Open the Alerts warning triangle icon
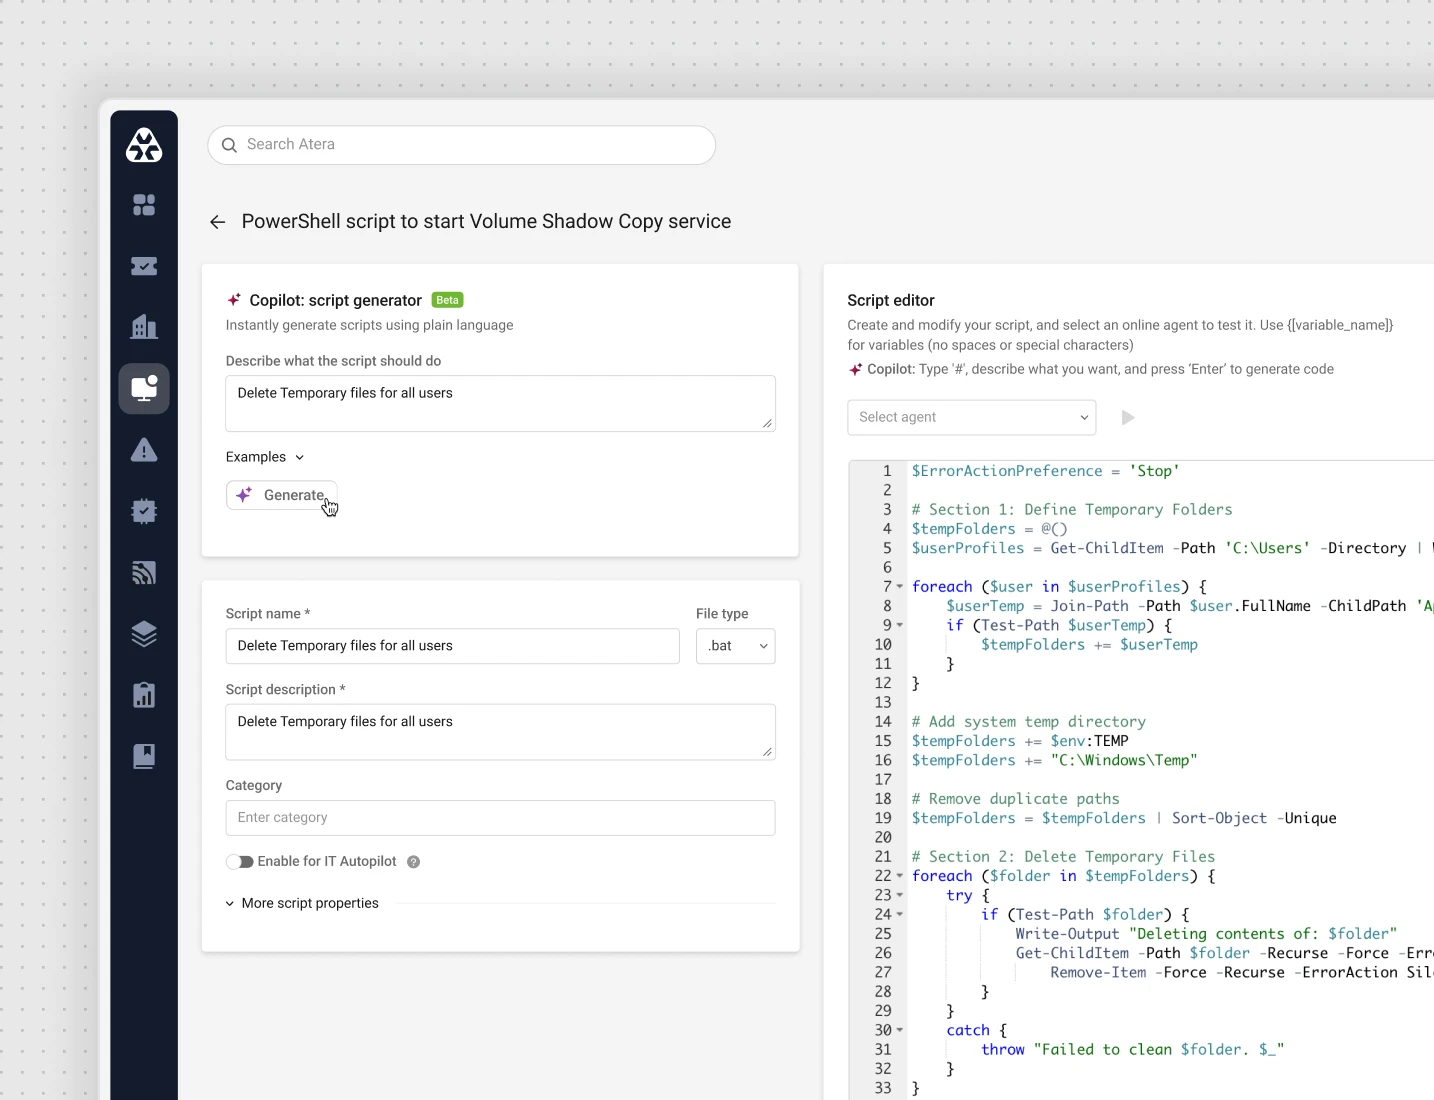Image resolution: width=1434 pixels, height=1100 pixels. coord(144,450)
